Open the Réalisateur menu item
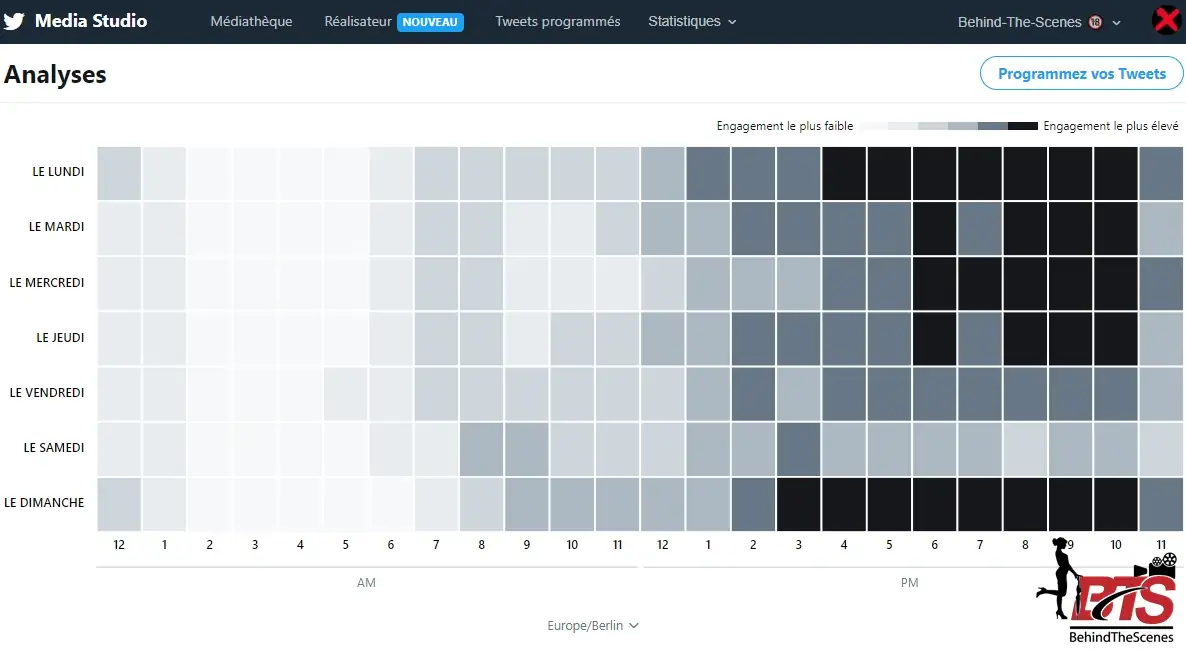The image size is (1186, 651). coord(358,22)
